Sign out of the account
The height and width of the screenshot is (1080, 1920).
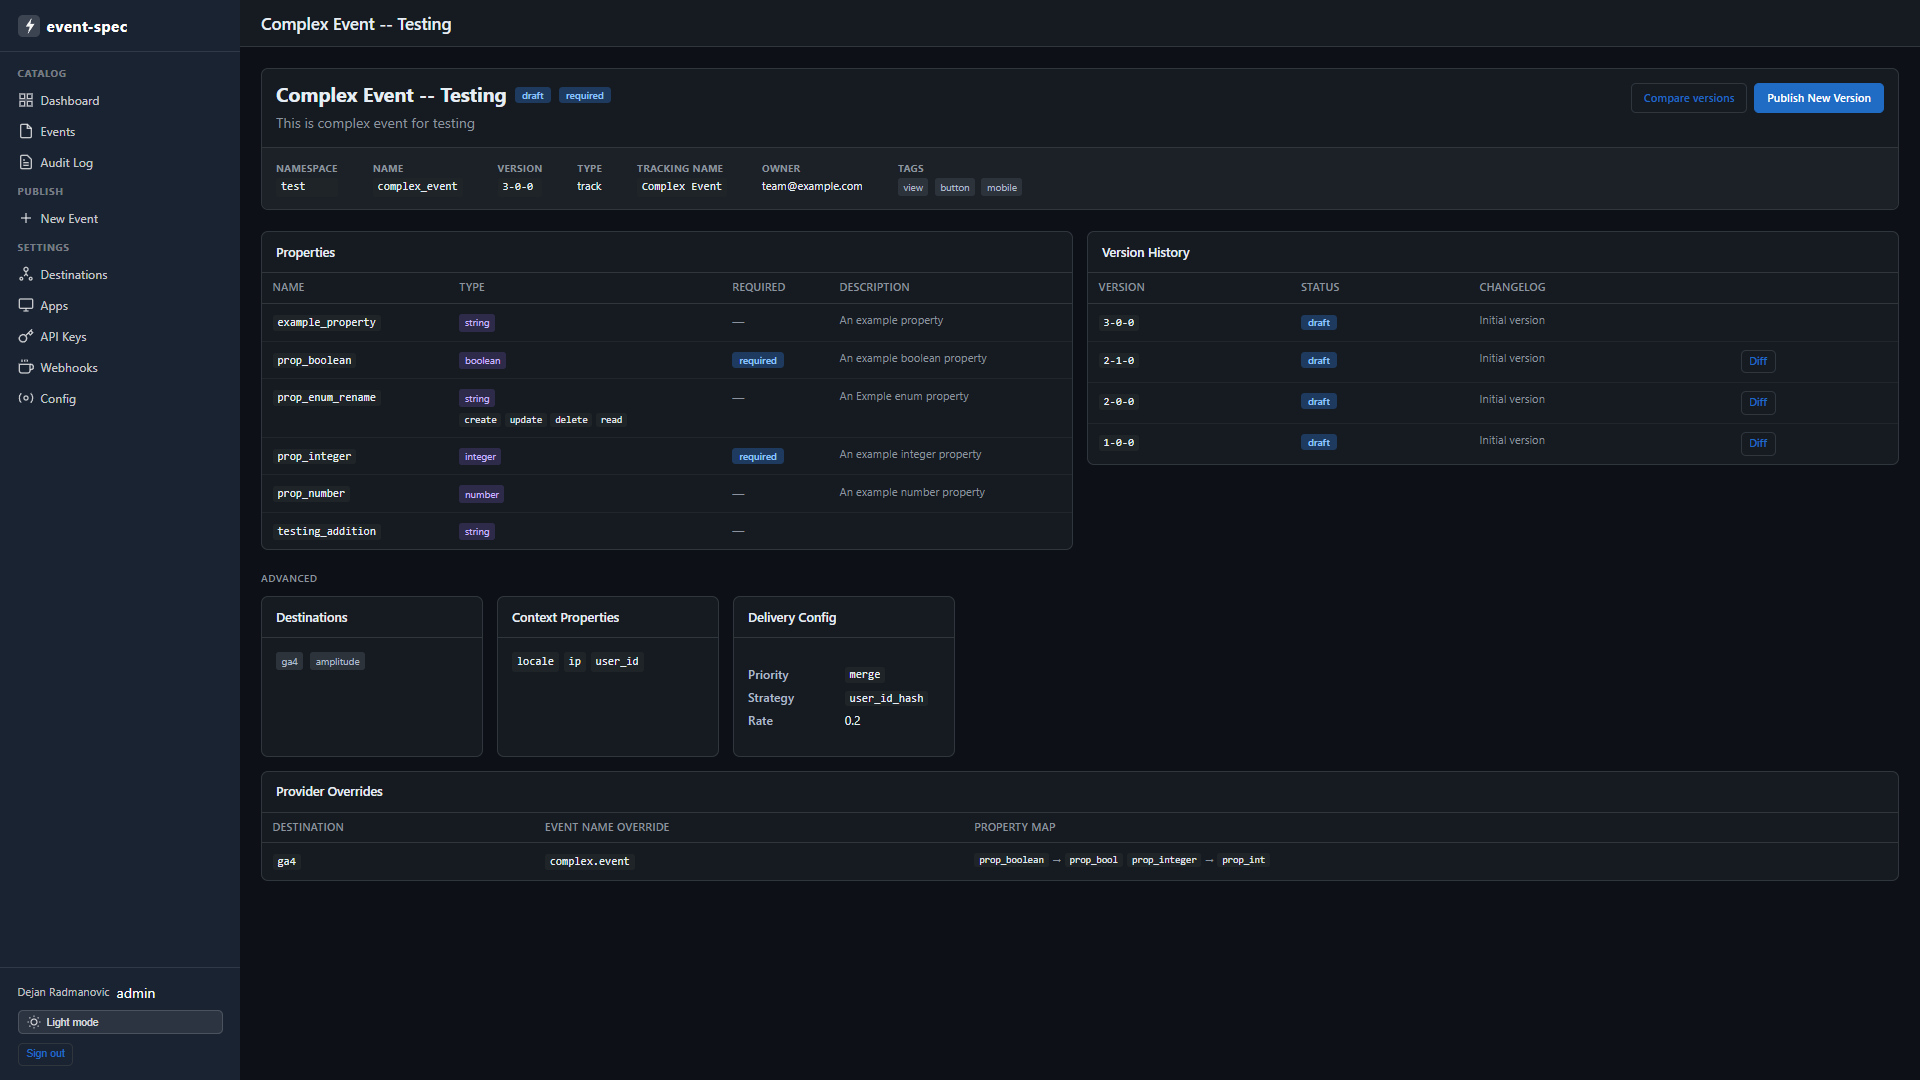point(45,1054)
